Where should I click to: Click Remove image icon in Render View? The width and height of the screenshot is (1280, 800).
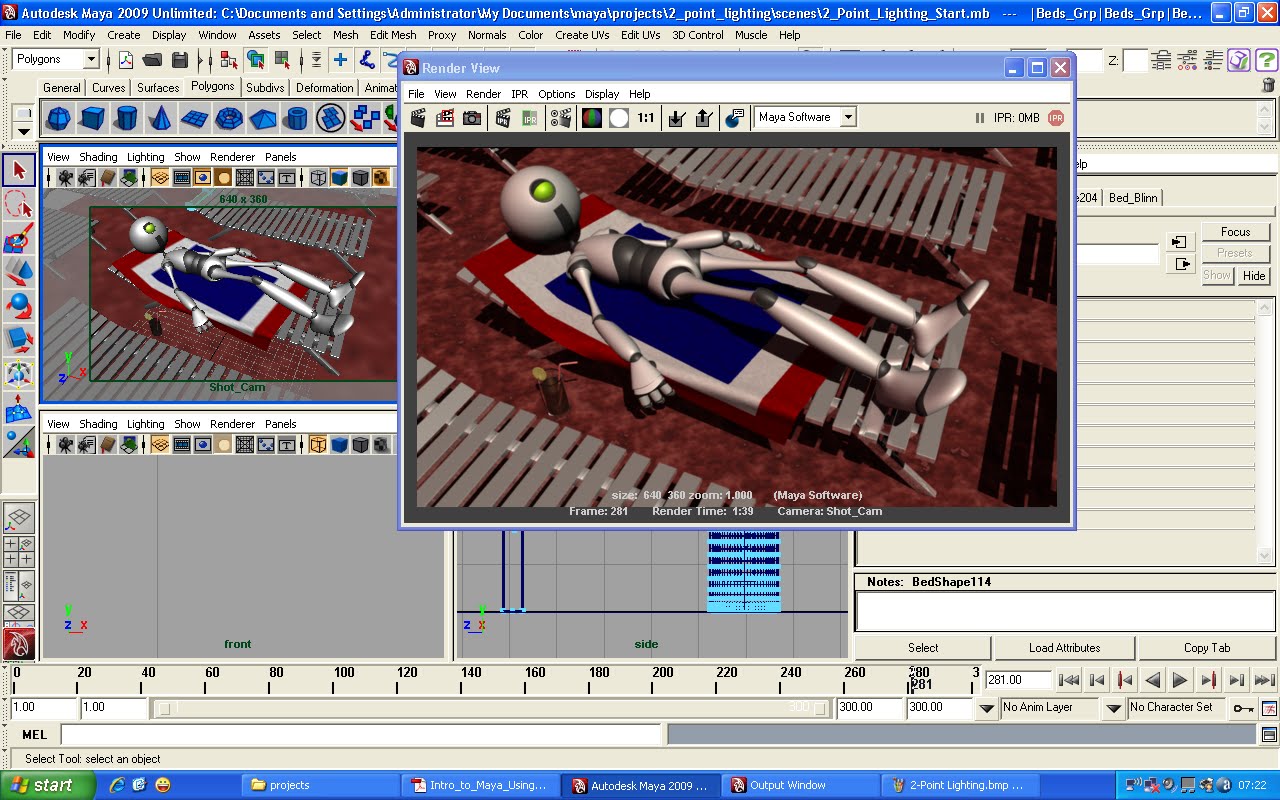703,118
